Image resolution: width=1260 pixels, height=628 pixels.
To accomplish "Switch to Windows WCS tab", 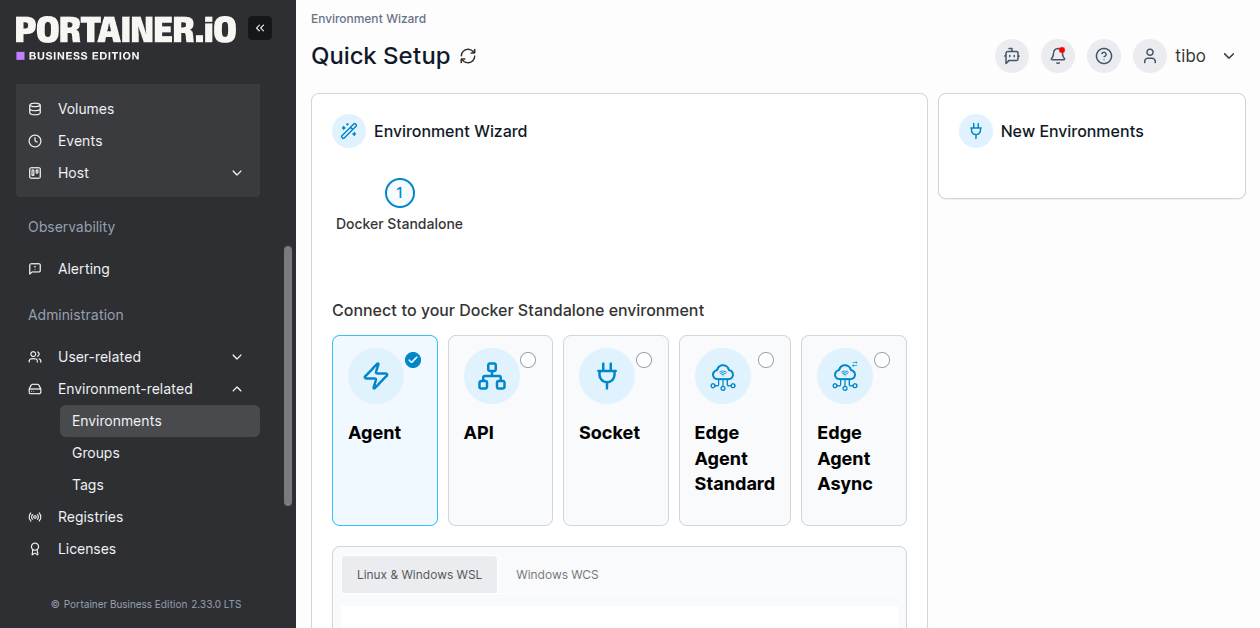I will click(x=557, y=575).
